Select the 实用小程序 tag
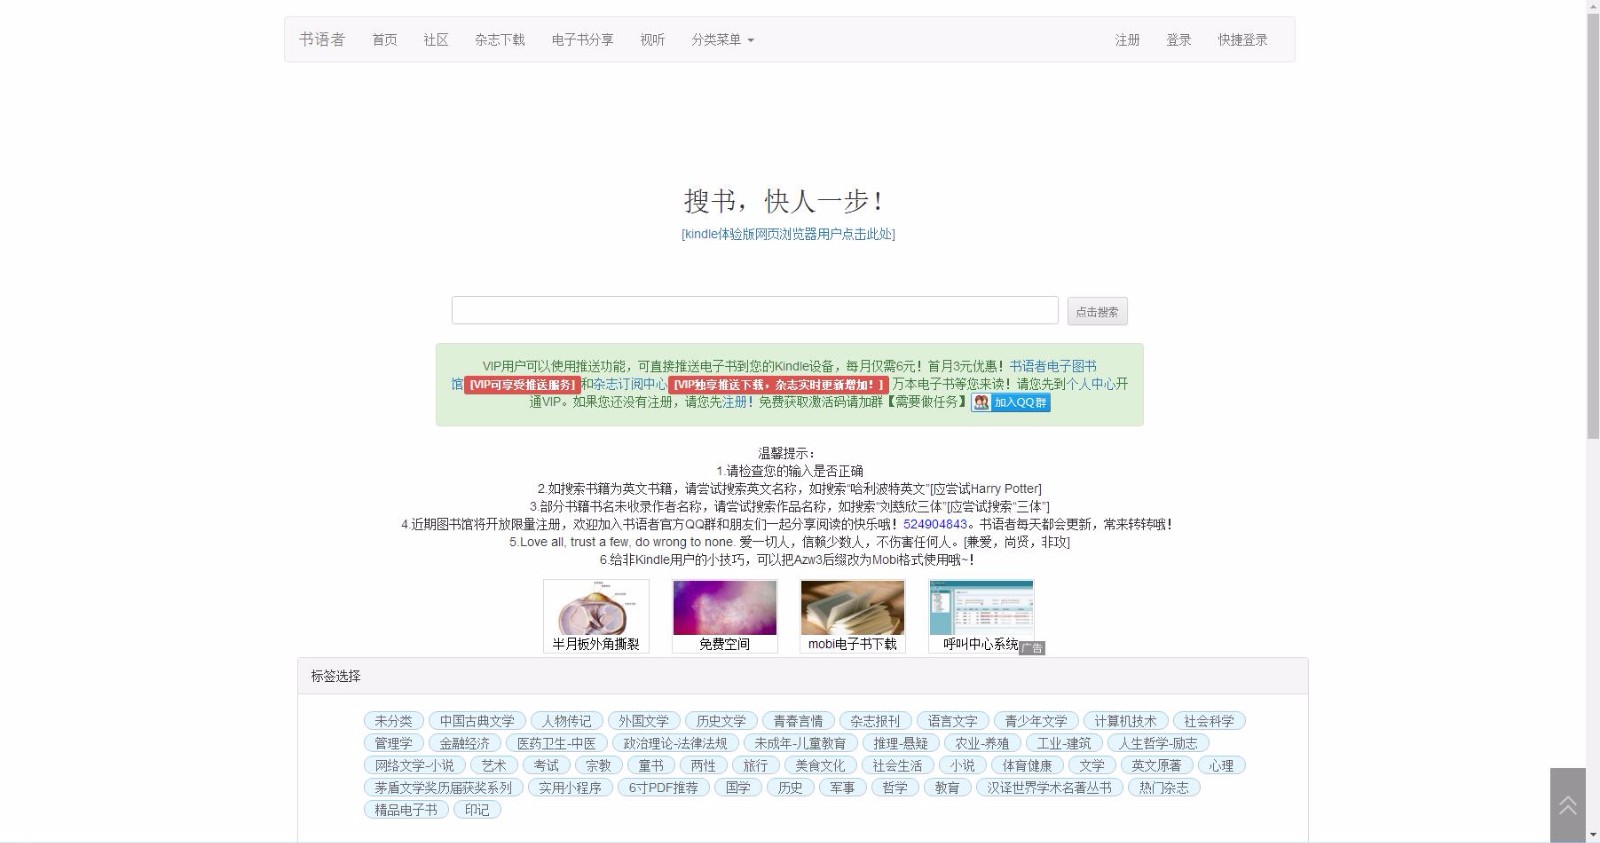The width and height of the screenshot is (1600, 843). (570, 787)
